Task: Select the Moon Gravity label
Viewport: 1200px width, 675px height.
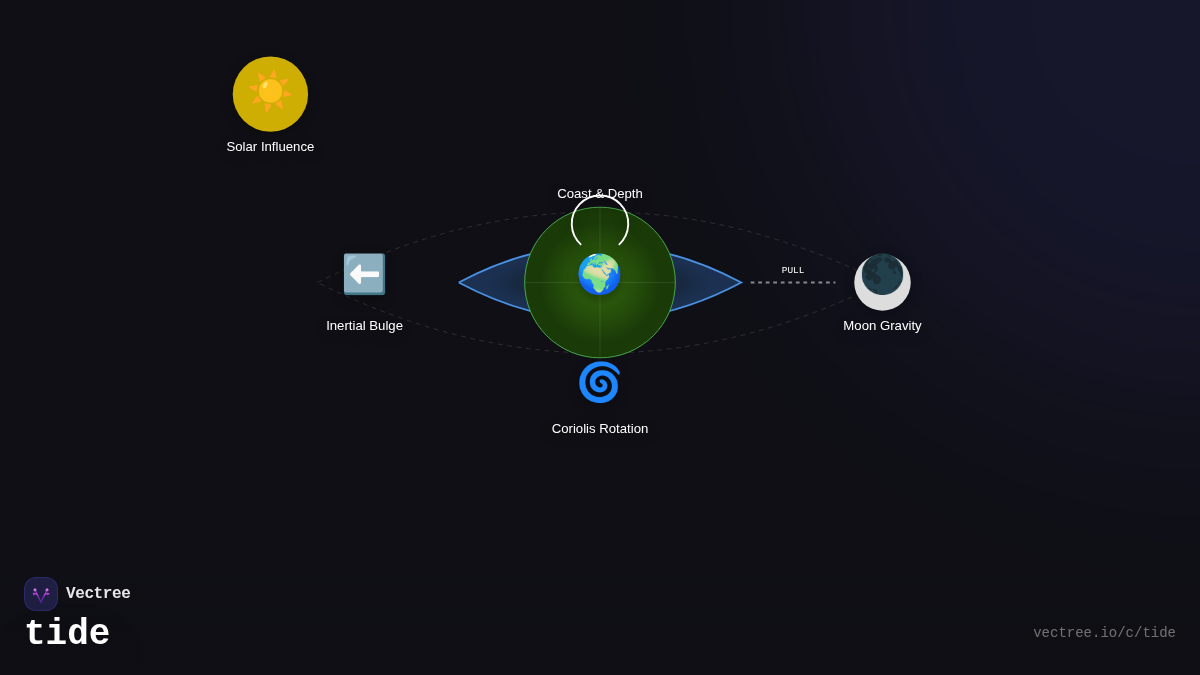Action: point(882,326)
